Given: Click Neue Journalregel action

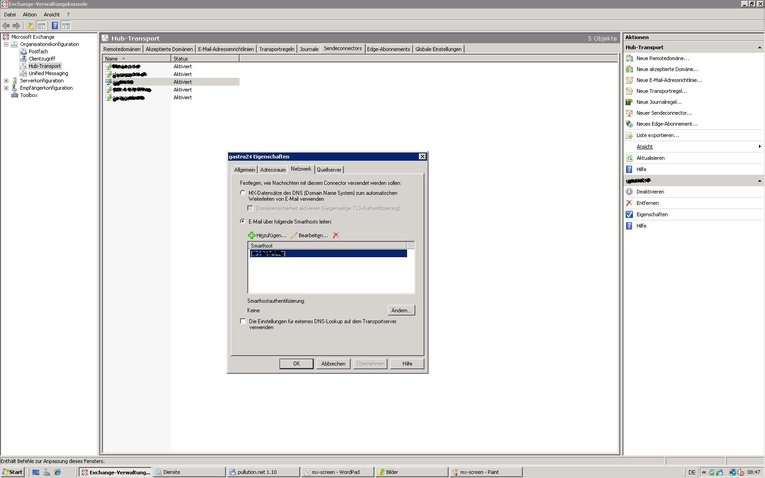Looking at the screenshot, I should click(x=659, y=102).
